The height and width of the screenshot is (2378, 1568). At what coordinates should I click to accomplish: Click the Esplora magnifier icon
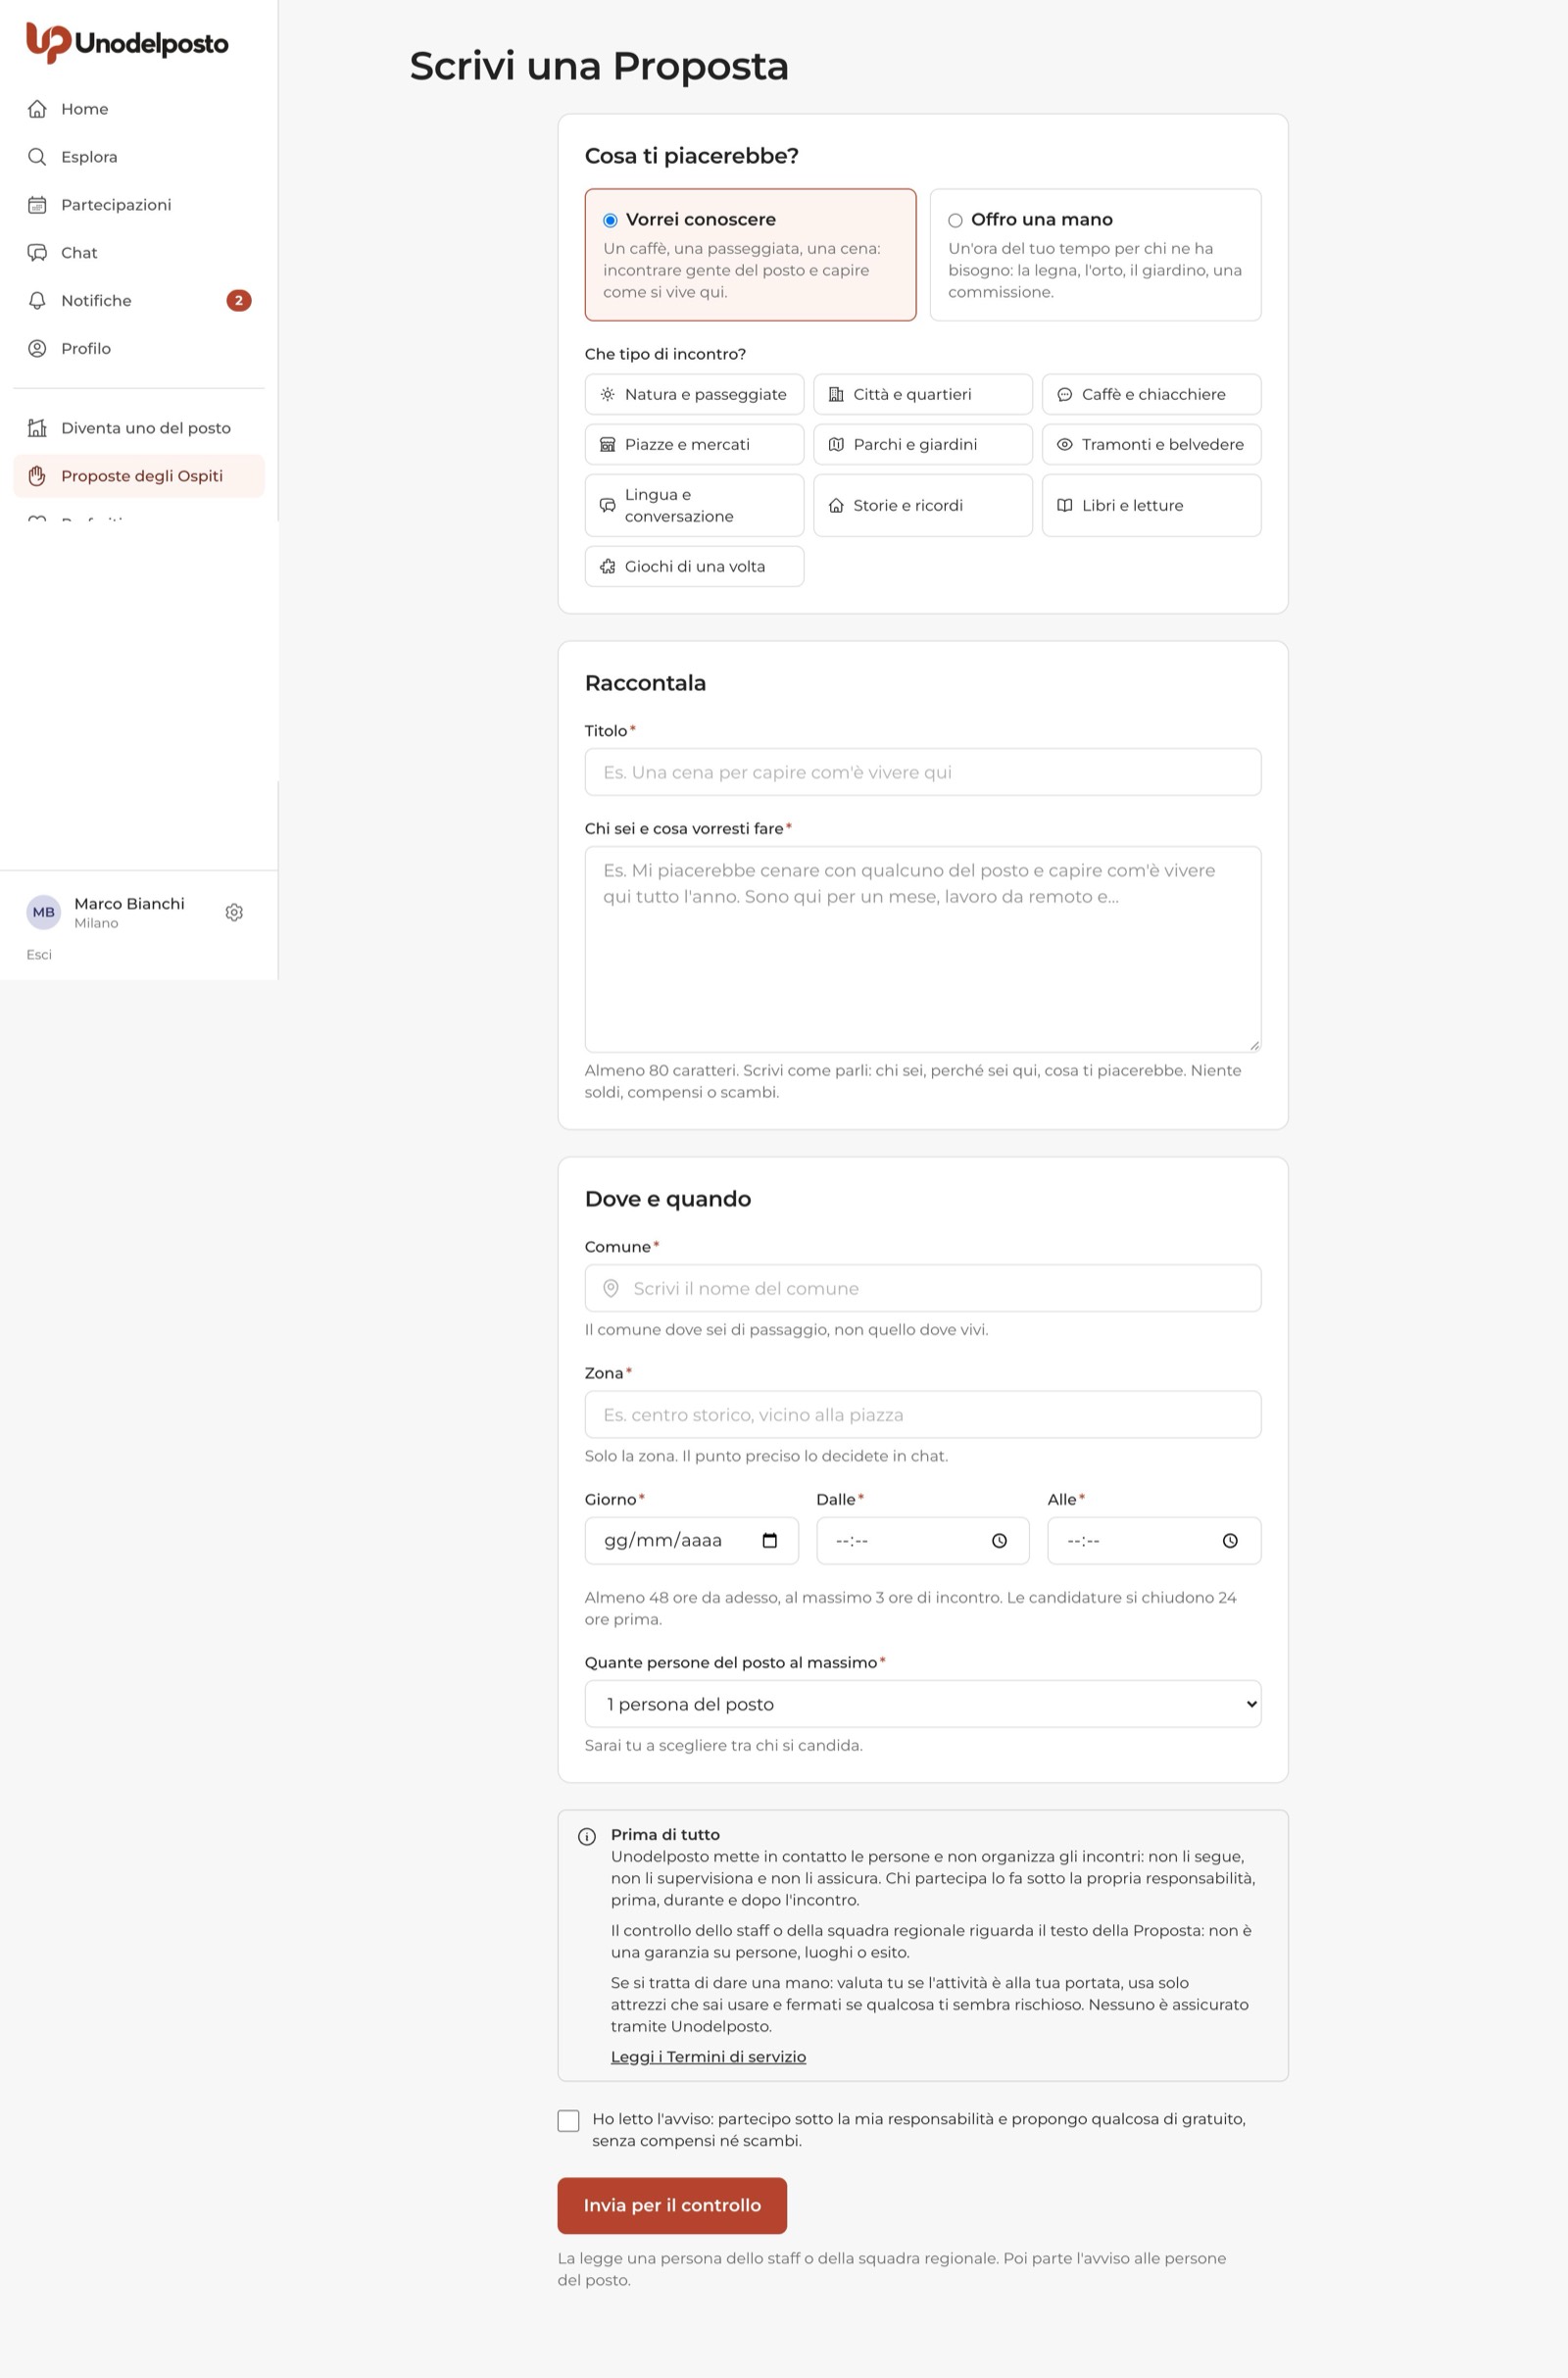pyautogui.click(x=37, y=156)
